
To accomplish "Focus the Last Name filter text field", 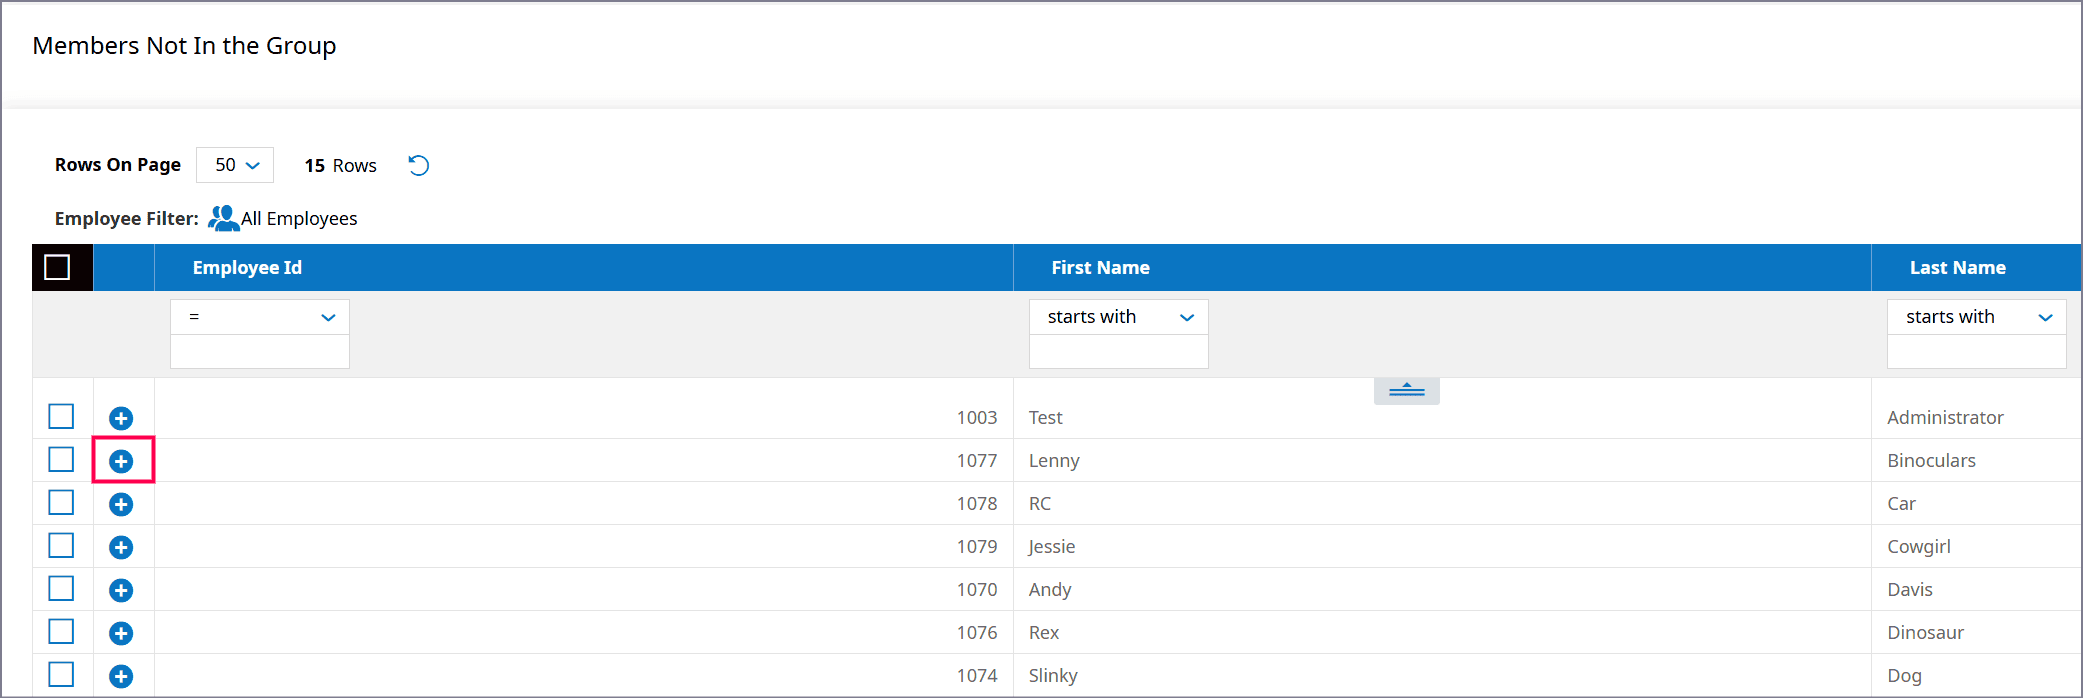I will click(1977, 352).
